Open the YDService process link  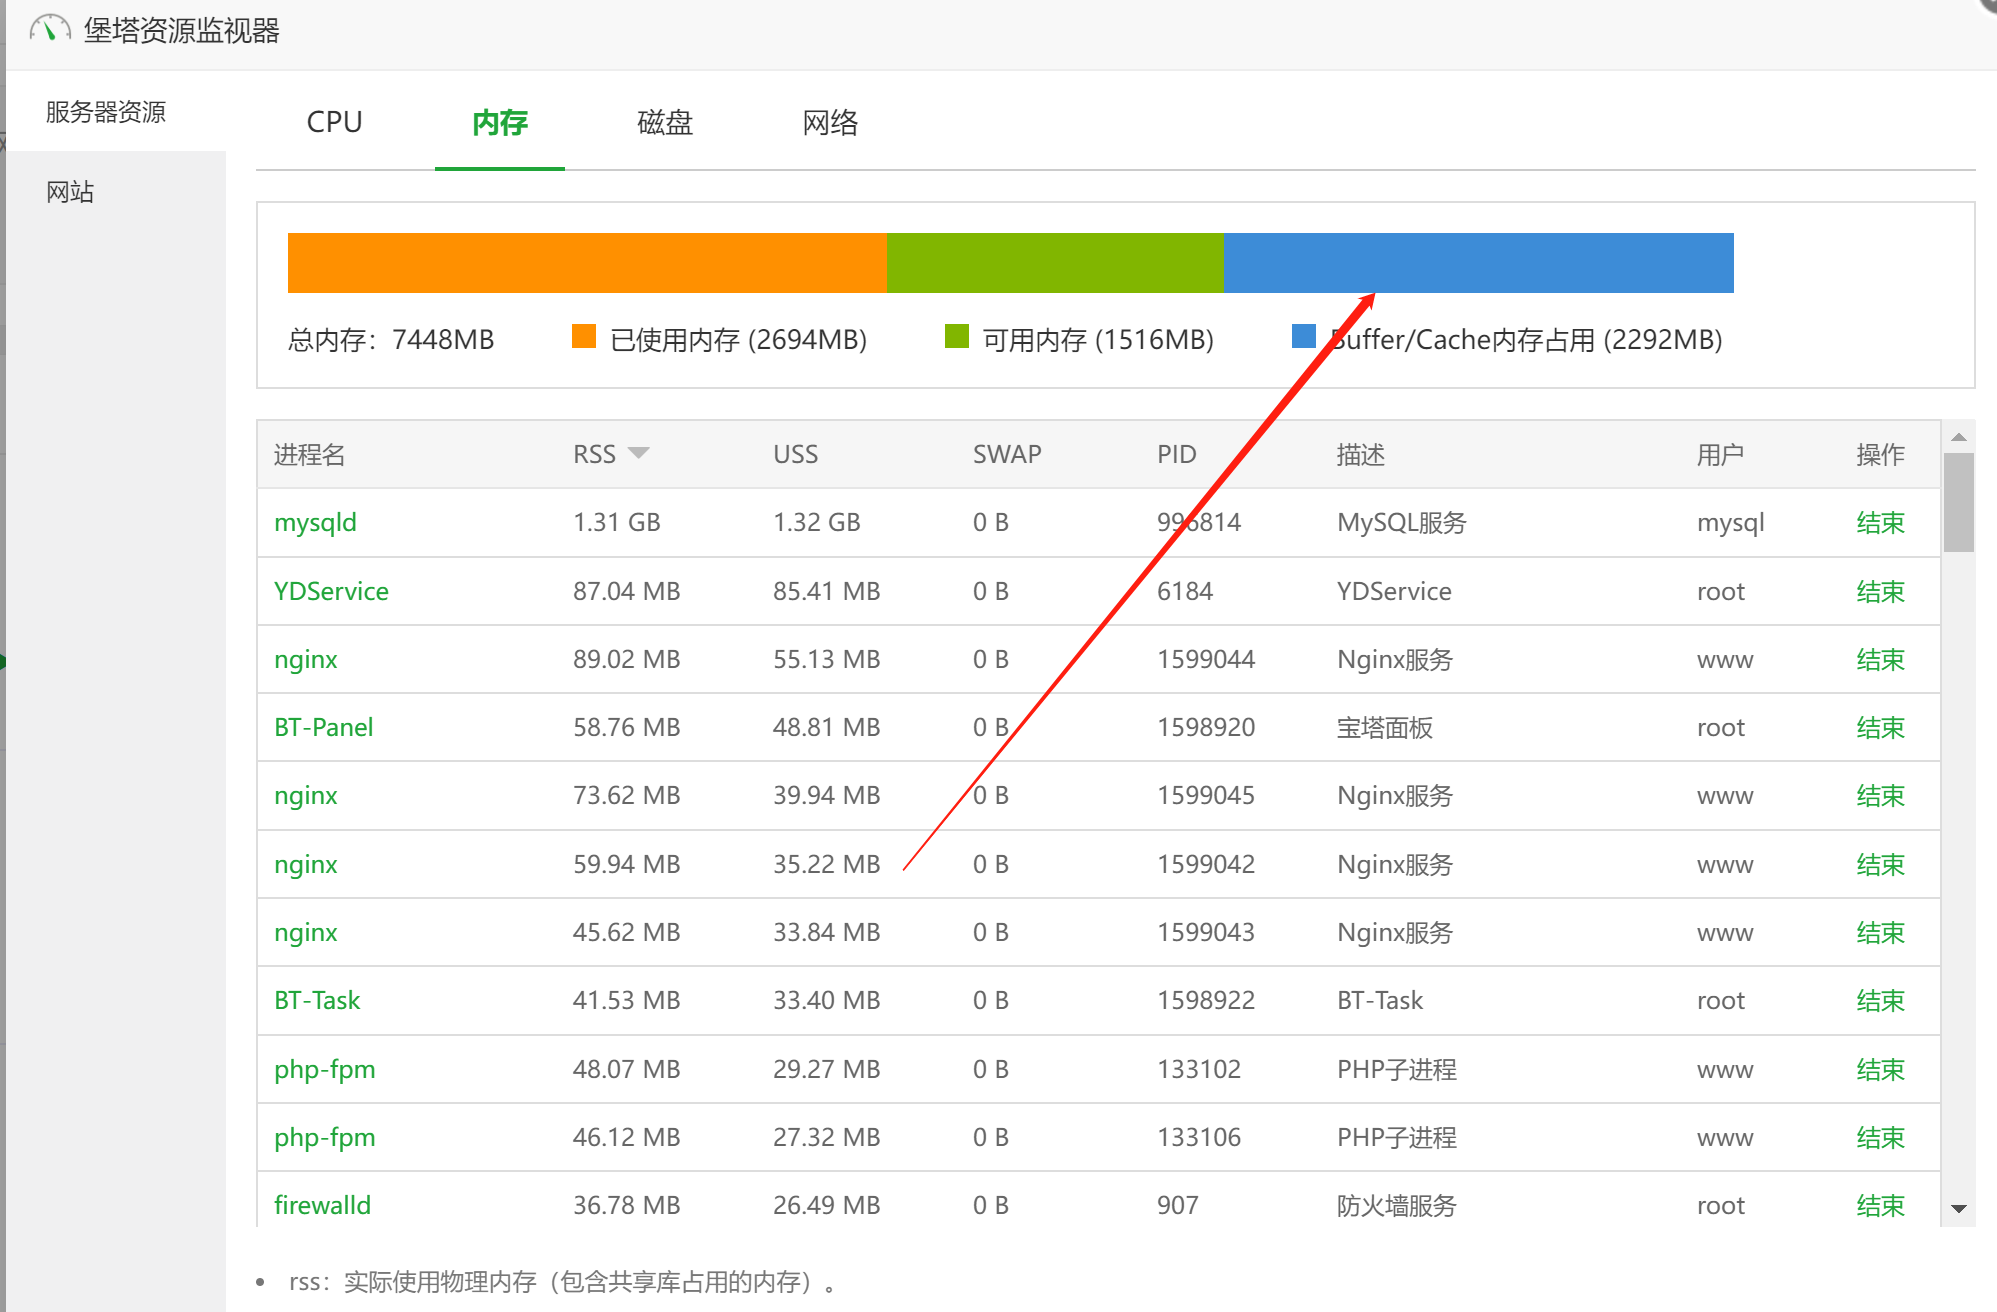pos(331,591)
